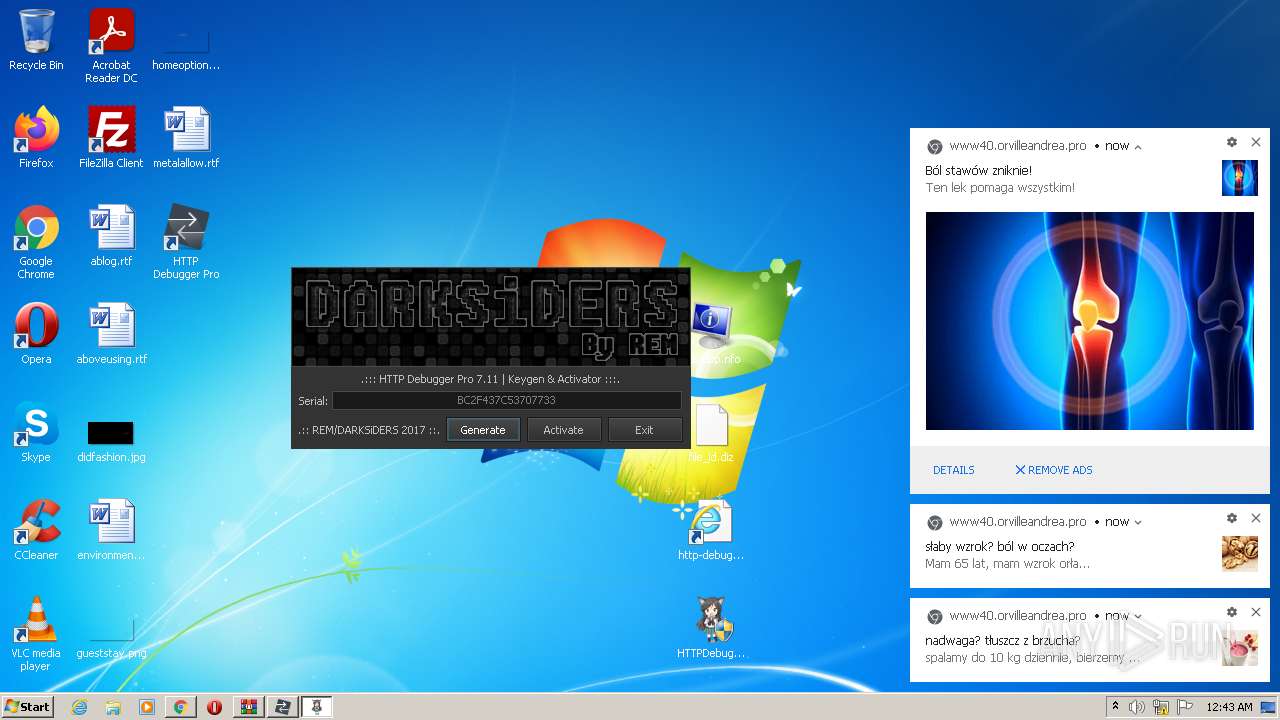Switch to Opera on the taskbar
The image size is (1280, 720).
(214, 707)
